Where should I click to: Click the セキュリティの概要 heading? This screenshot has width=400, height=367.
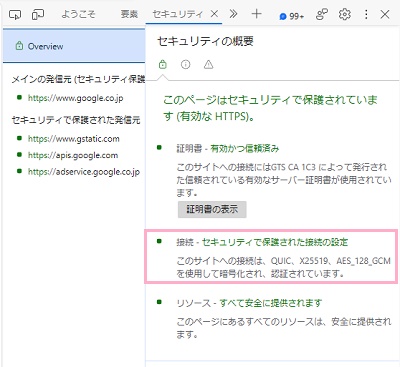point(205,41)
